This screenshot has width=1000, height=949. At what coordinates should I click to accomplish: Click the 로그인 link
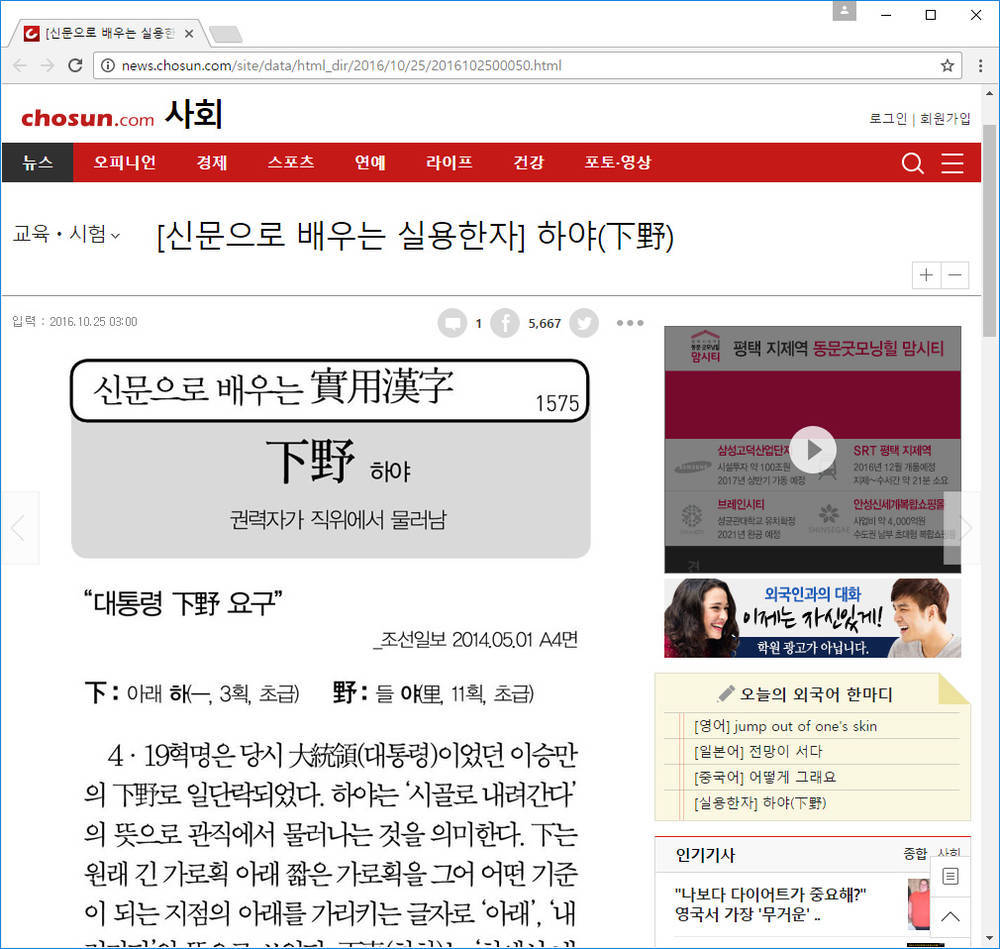click(x=887, y=118)
